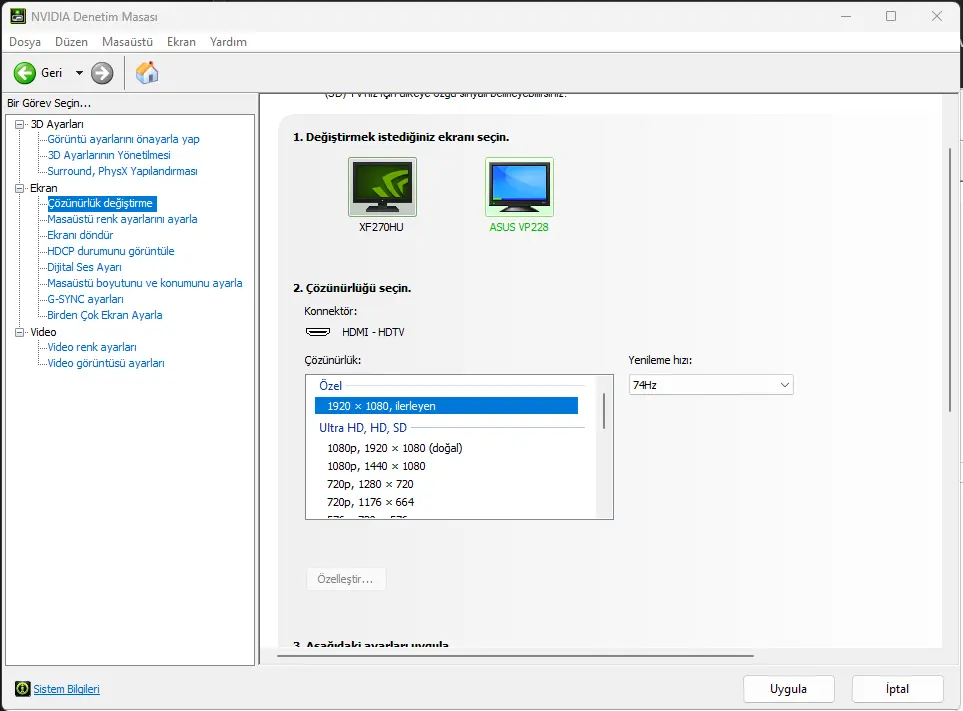Image resolution: width=963 pixels, height=711 pixels.
Task: Open the Sistem Bilgileri link
Action: pos(66,689)
